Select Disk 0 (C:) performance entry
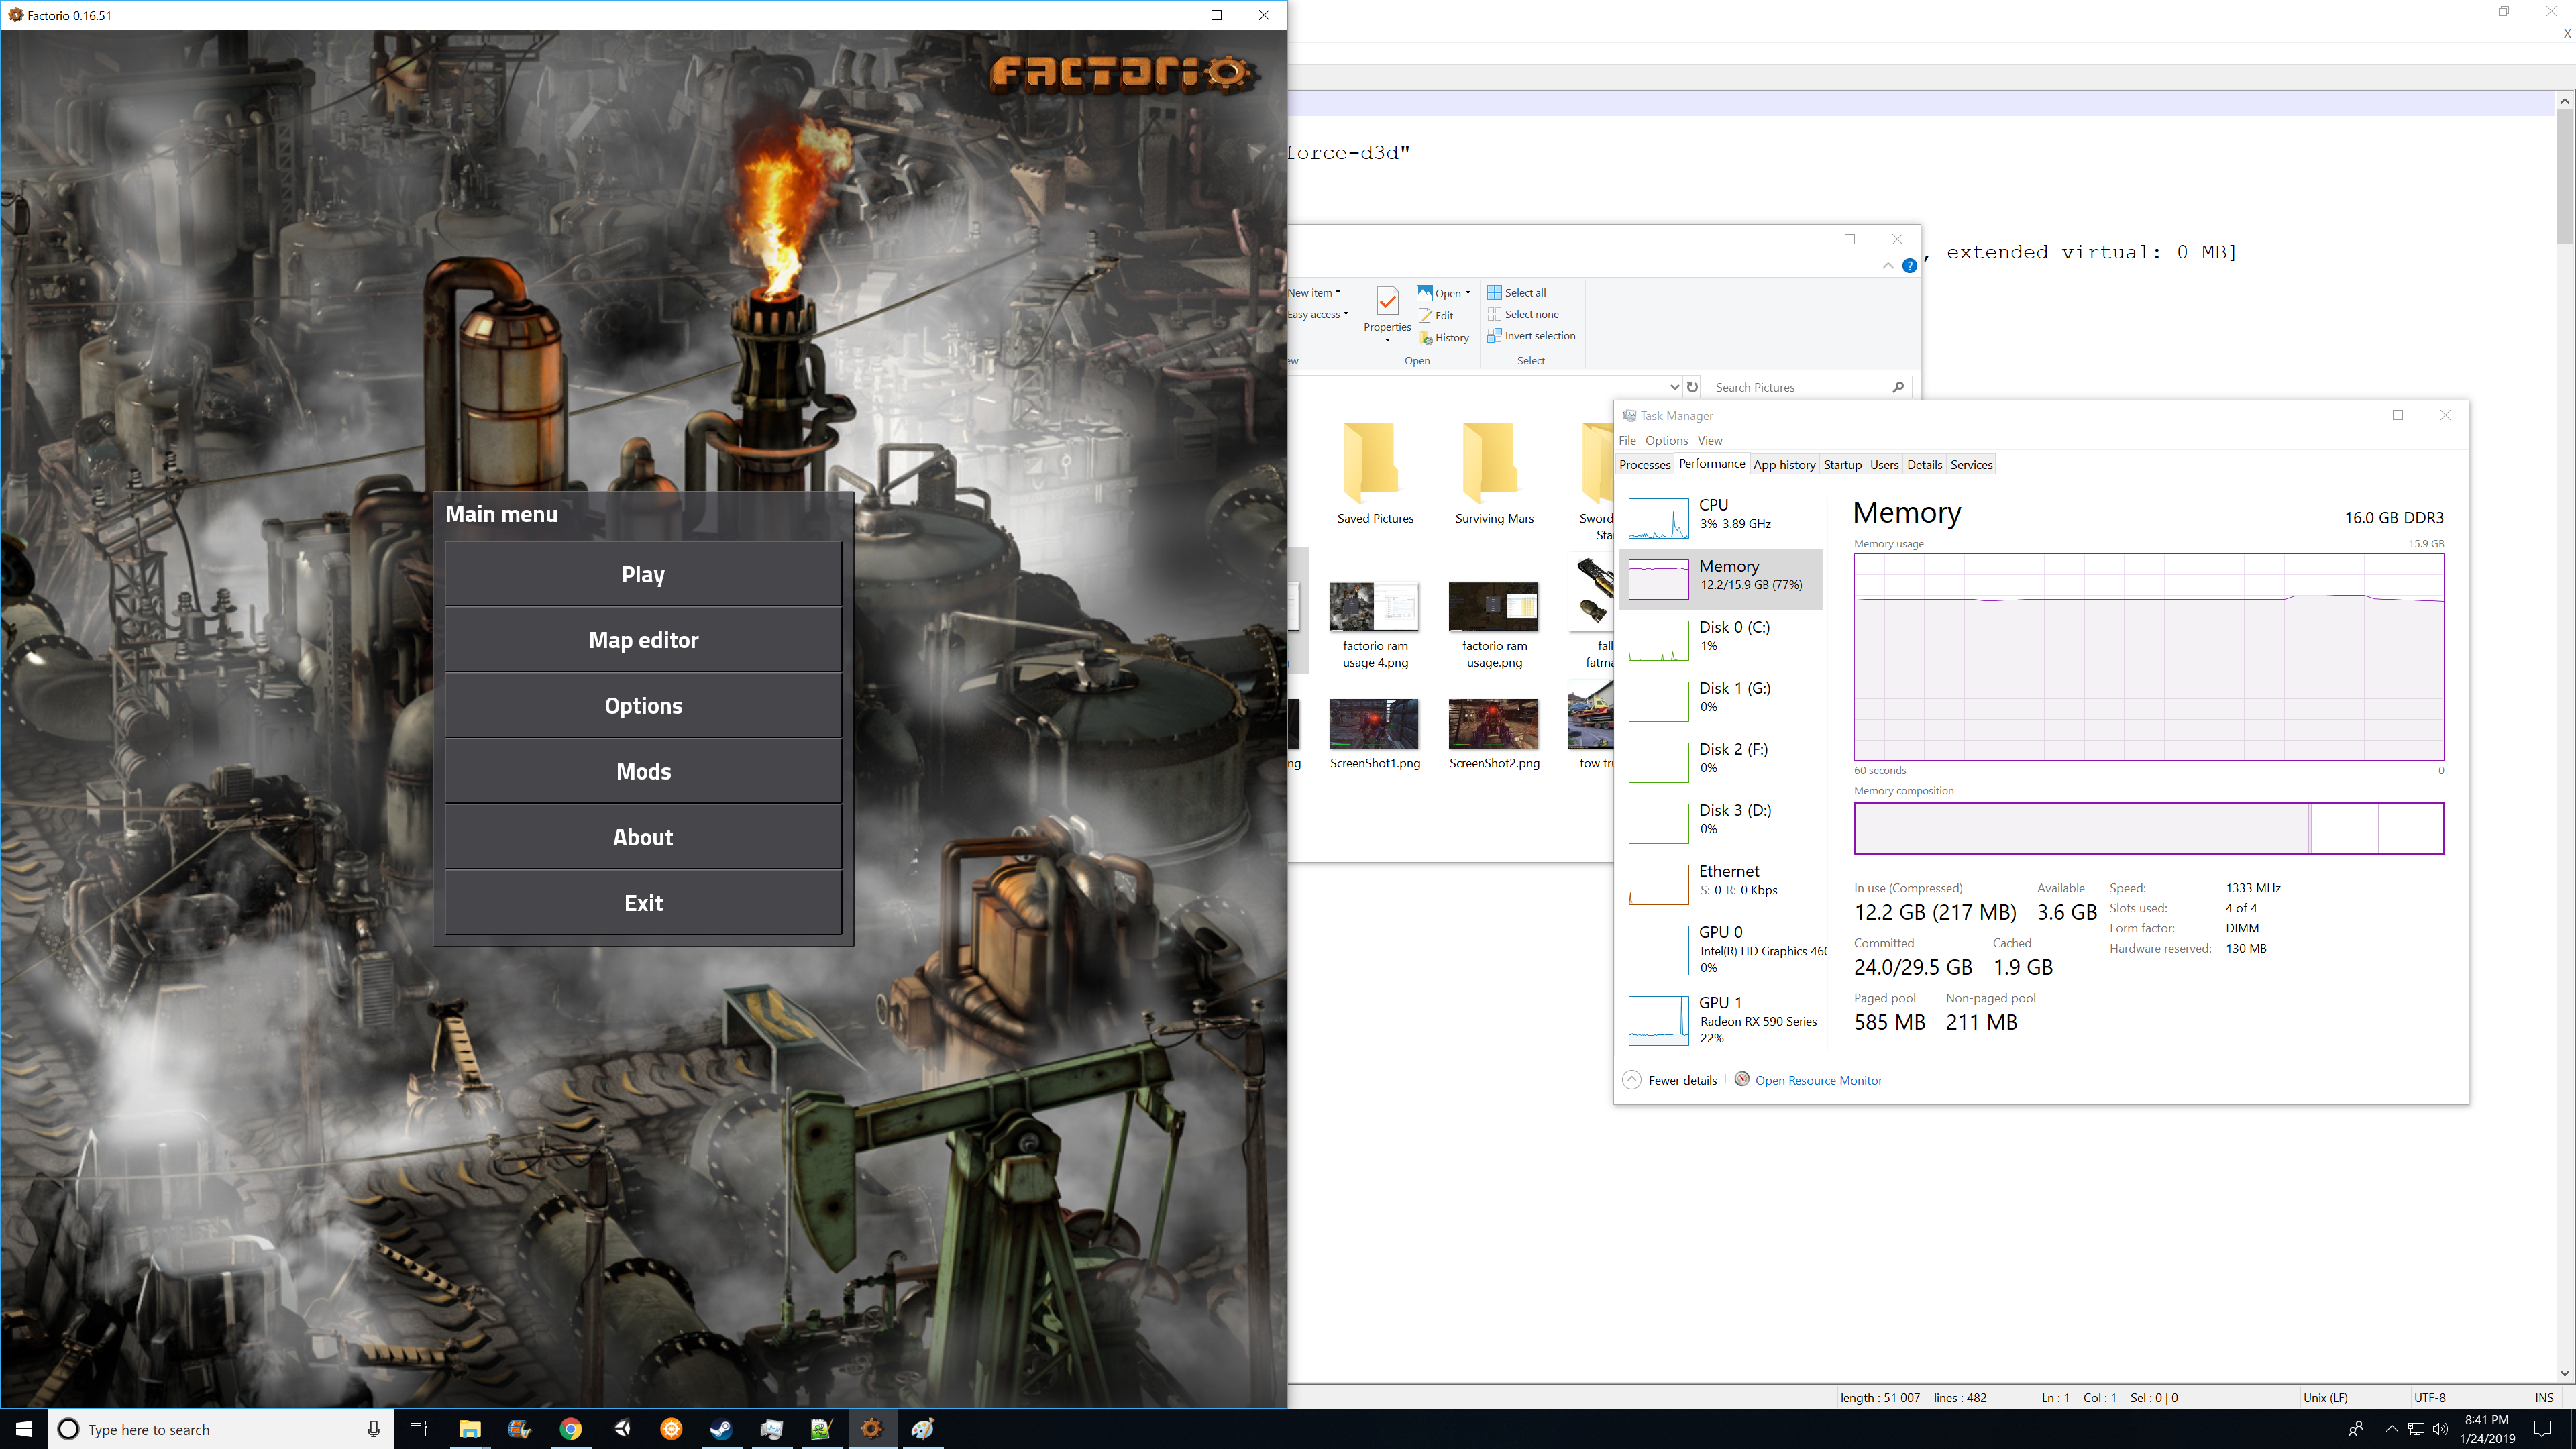The height and width of the screenshot is (1449, 2576). tap(1721, 639)
